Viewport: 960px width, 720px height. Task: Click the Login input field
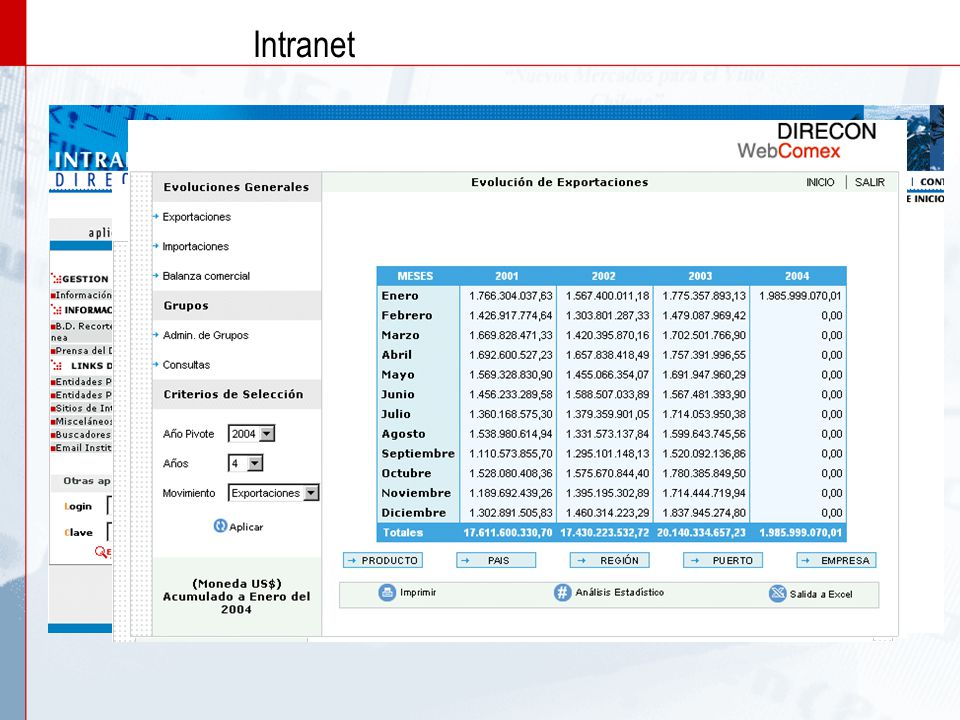click(109, 506)
